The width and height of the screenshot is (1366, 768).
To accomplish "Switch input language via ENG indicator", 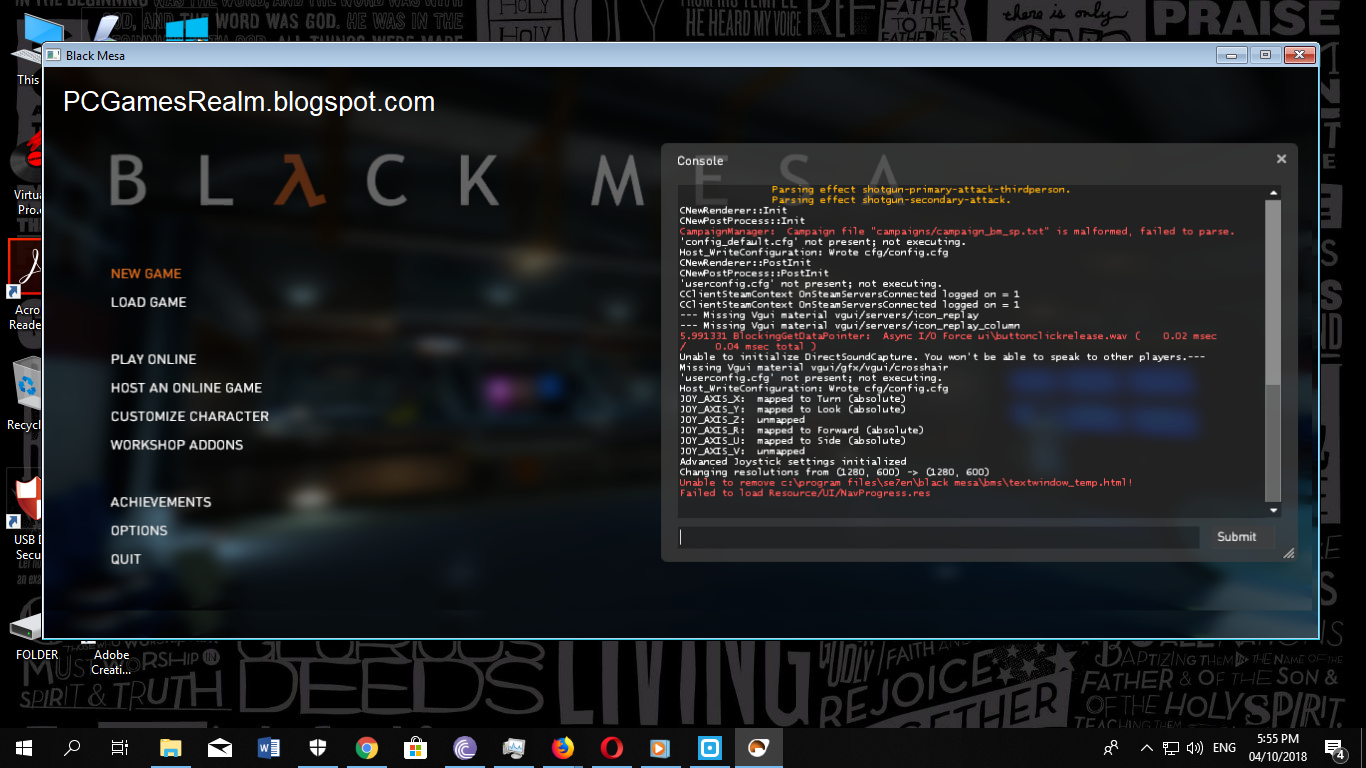I will [1224, 747].
